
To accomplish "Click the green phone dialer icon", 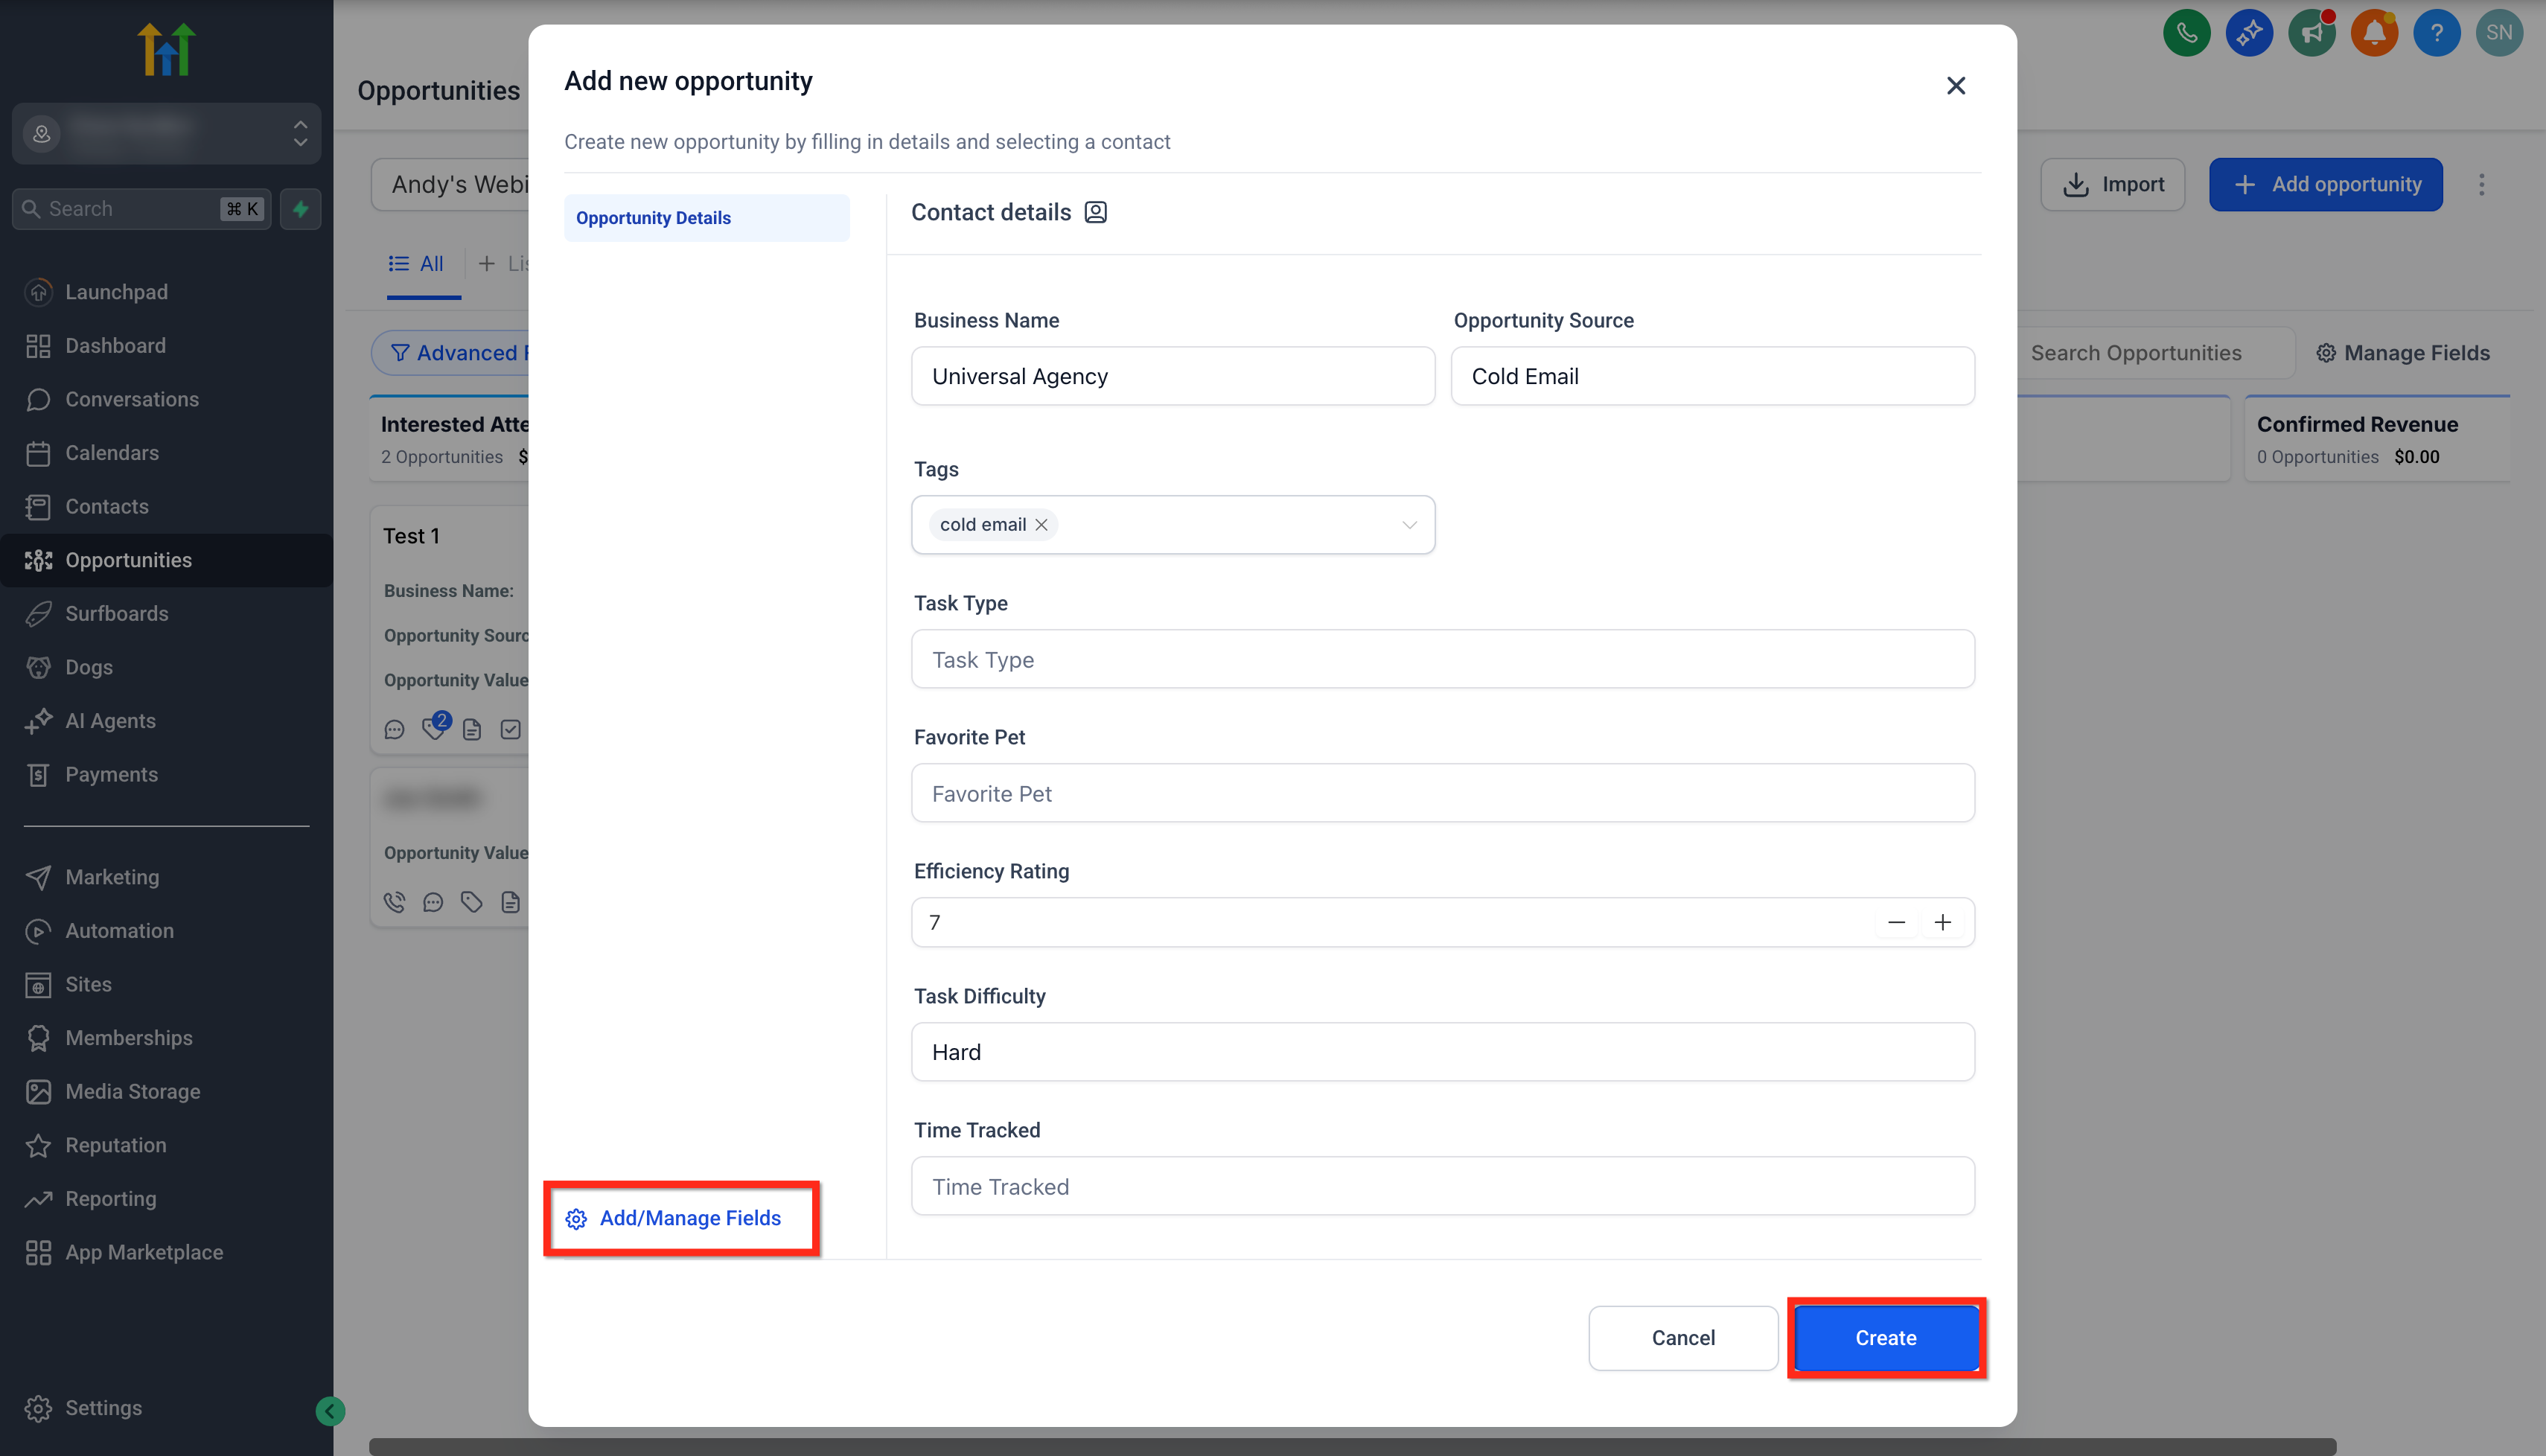I will click(x=2186, y=33).
